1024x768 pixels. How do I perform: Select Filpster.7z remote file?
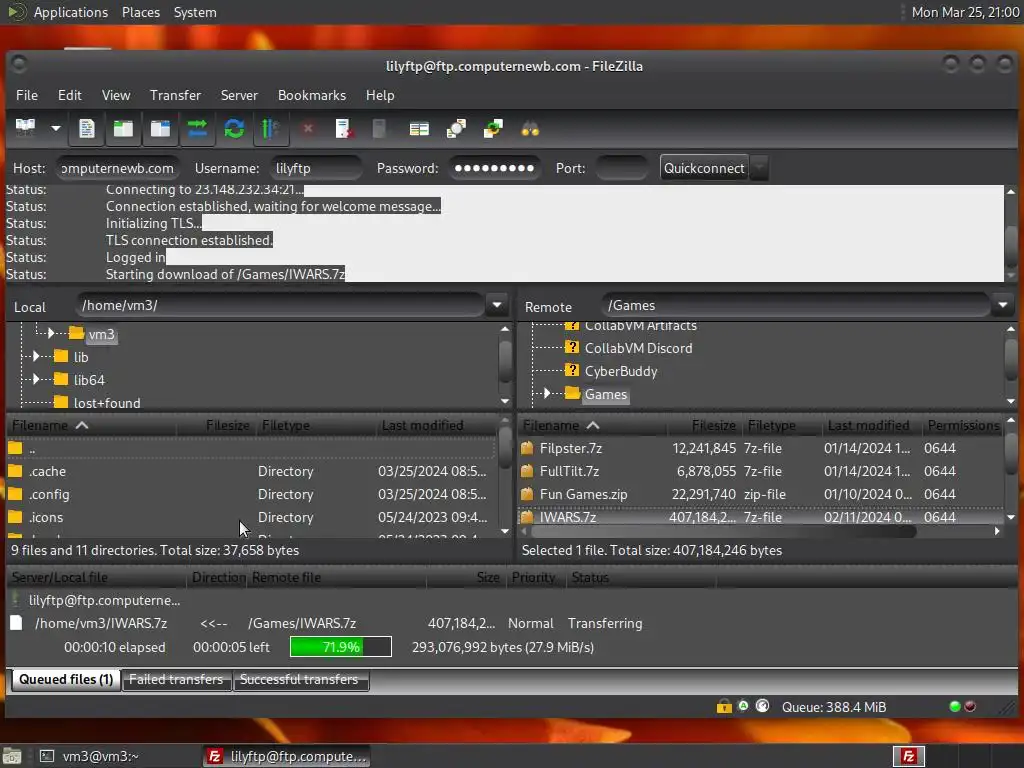(x=761, y=448)
